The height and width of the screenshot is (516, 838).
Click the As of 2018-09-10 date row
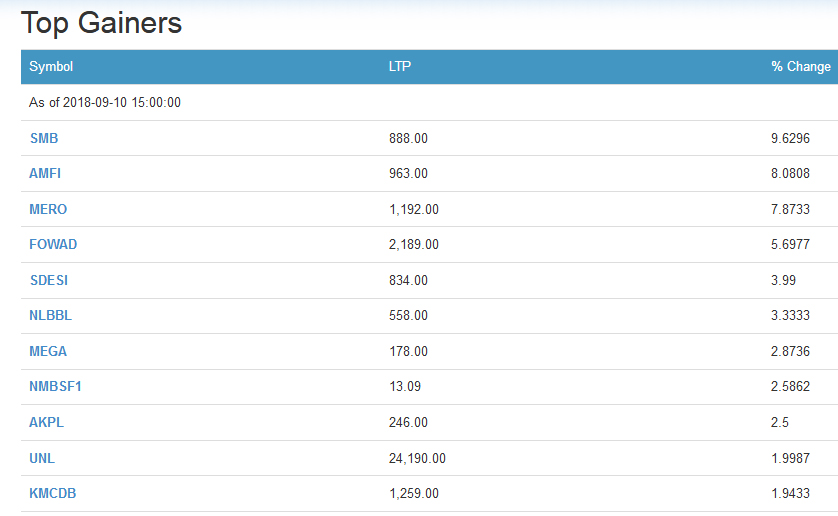(x=105, y=102)
